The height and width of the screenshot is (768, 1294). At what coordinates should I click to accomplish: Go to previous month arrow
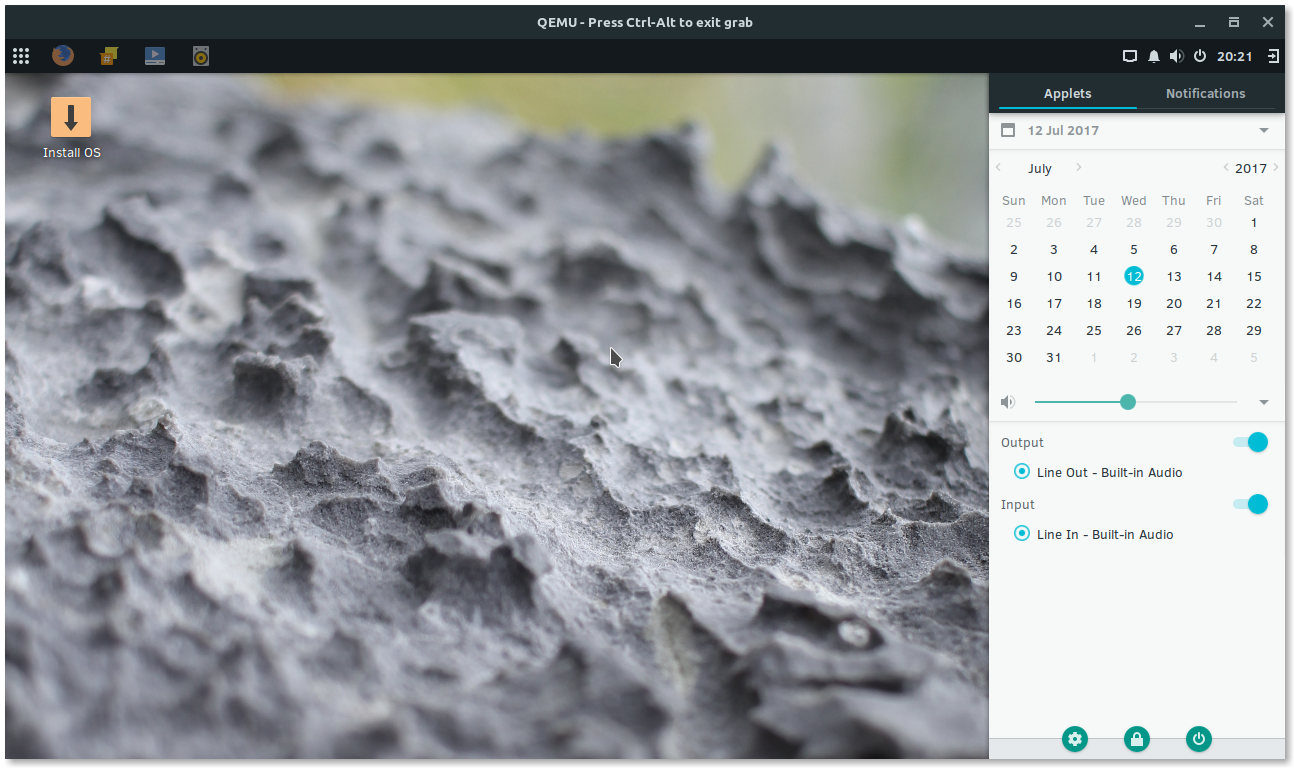pyautogui.click(x=998, y=167)
